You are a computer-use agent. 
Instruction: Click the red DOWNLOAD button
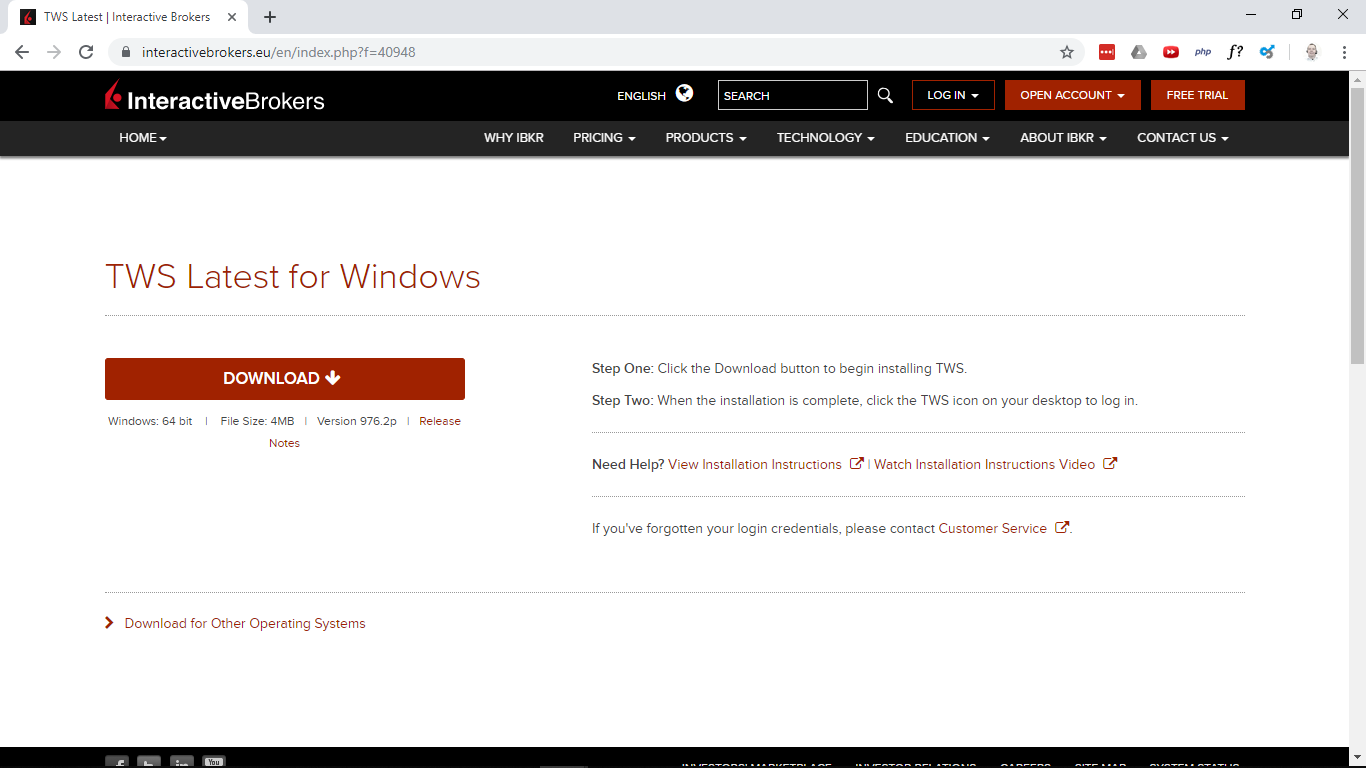tap(285, 379)
